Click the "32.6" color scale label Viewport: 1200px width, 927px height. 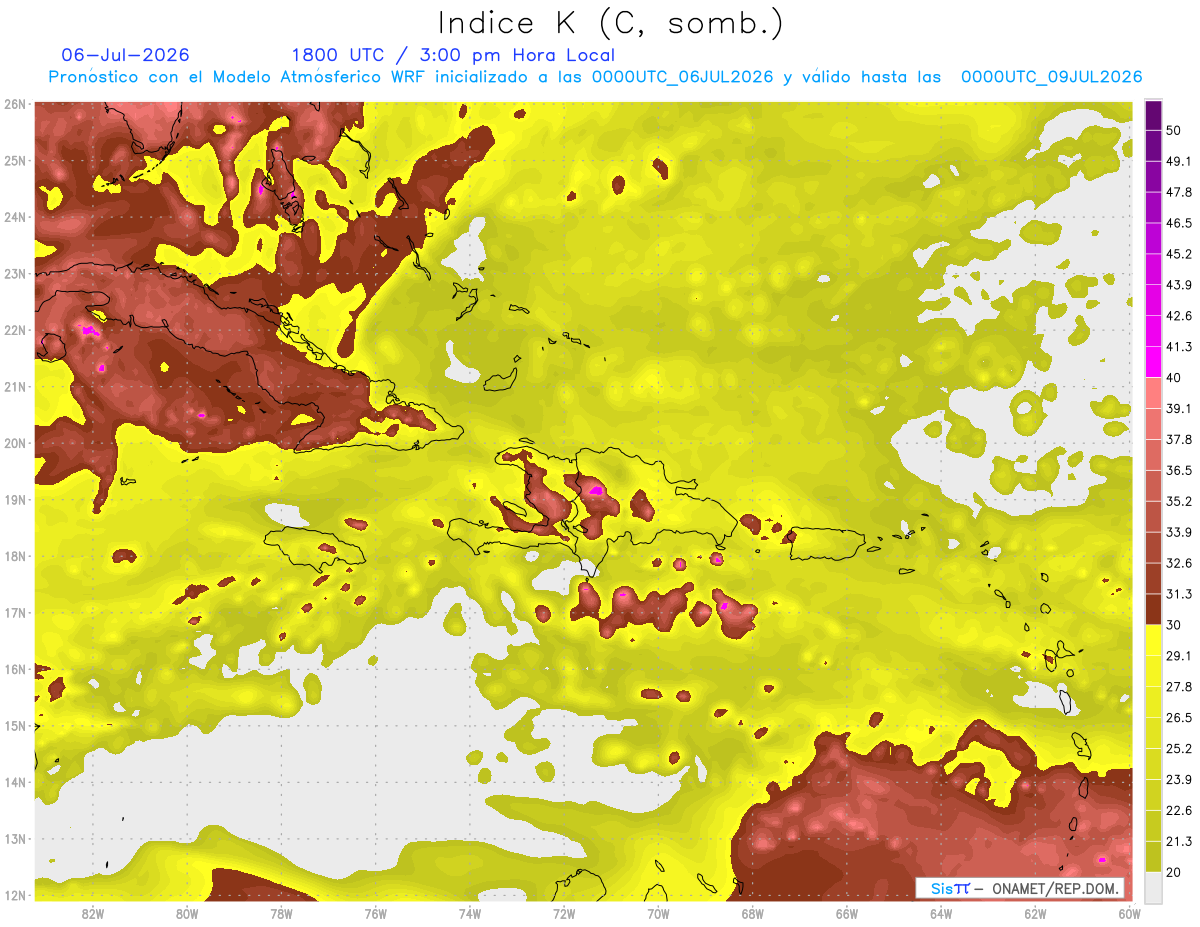pos(1179,563)
